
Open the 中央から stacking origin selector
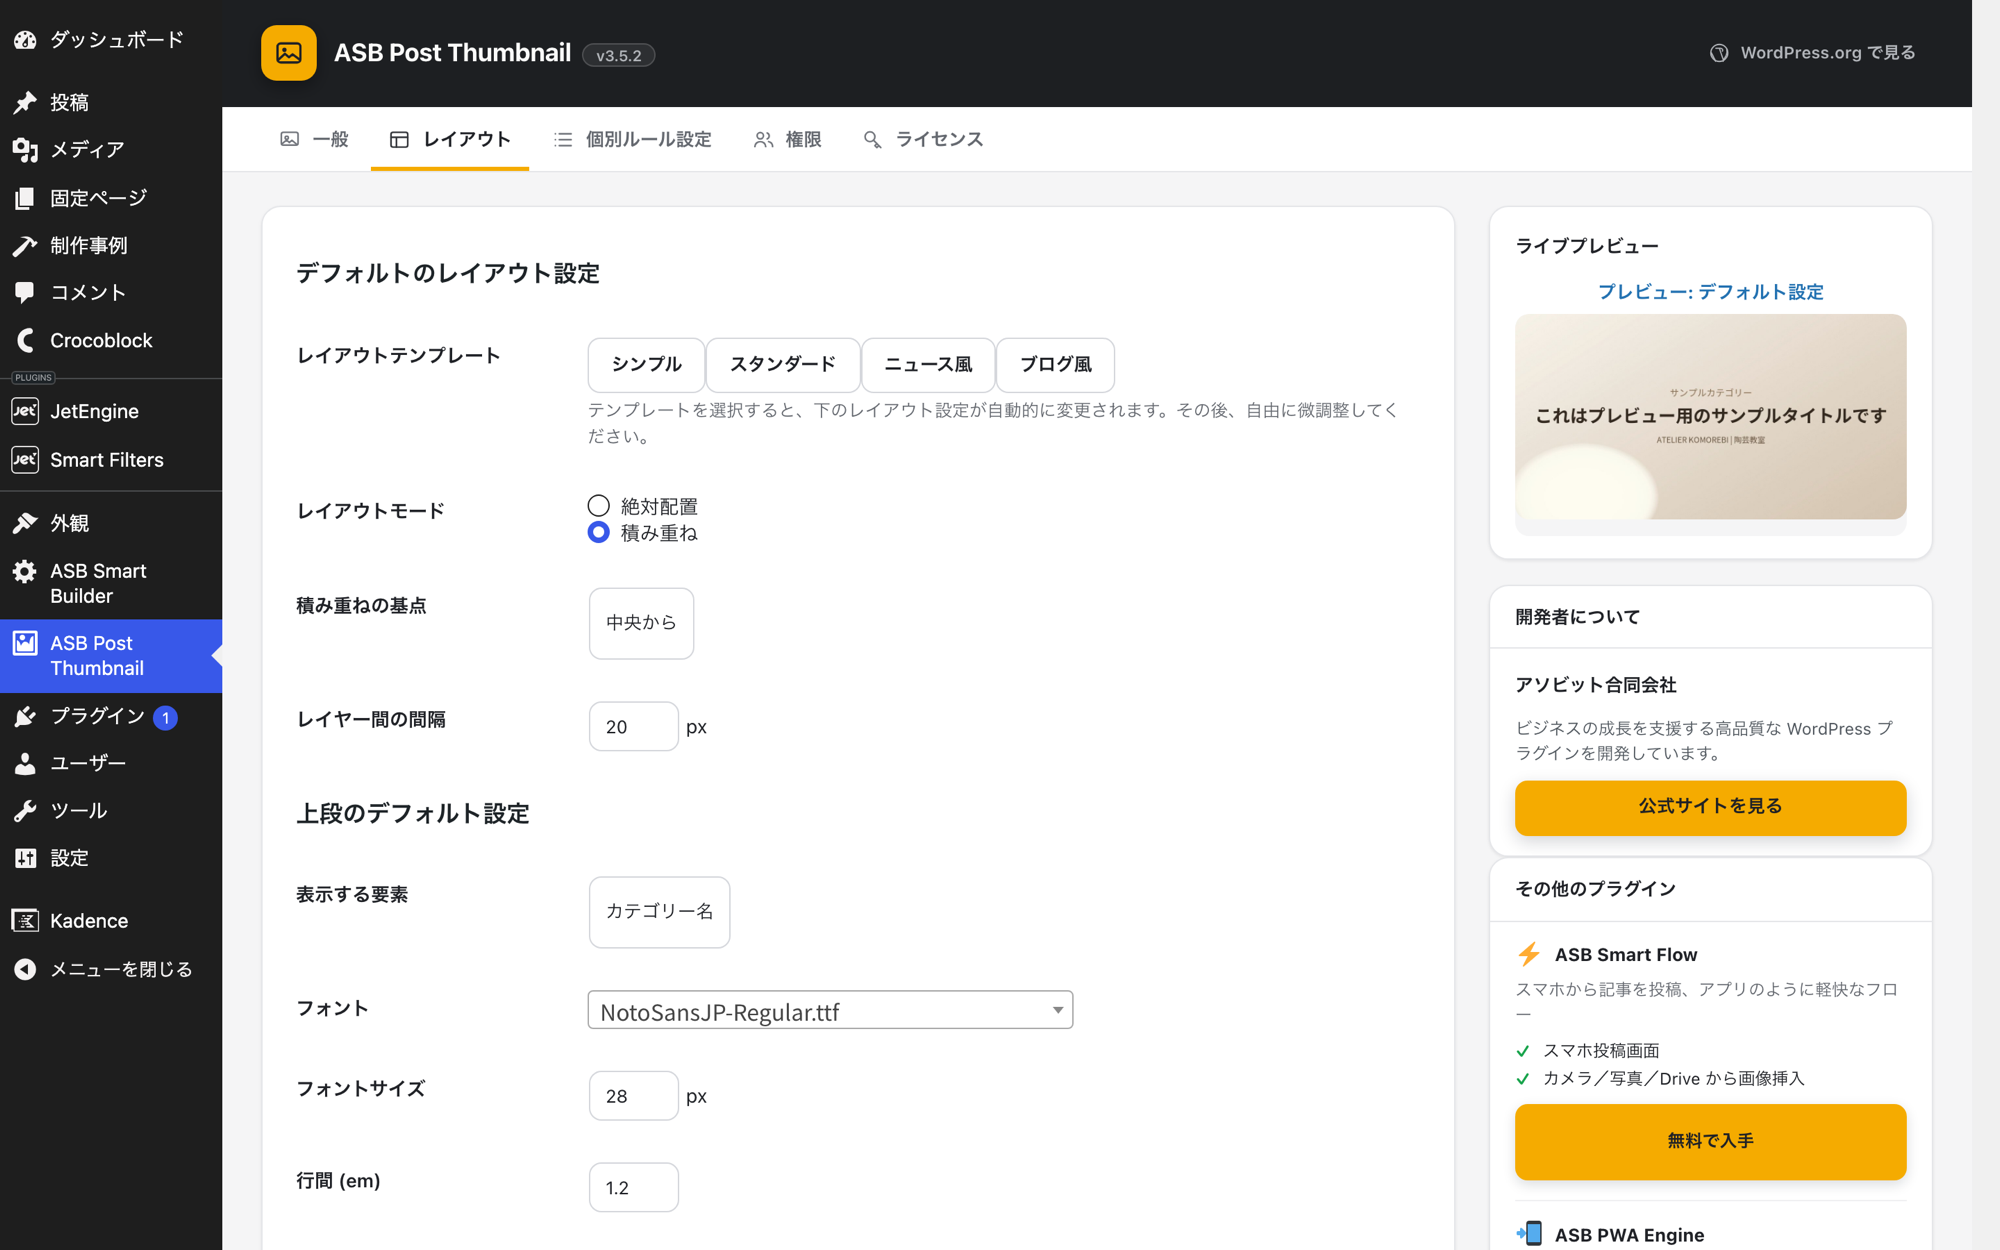pyautogui.click(x=641, y=623)
